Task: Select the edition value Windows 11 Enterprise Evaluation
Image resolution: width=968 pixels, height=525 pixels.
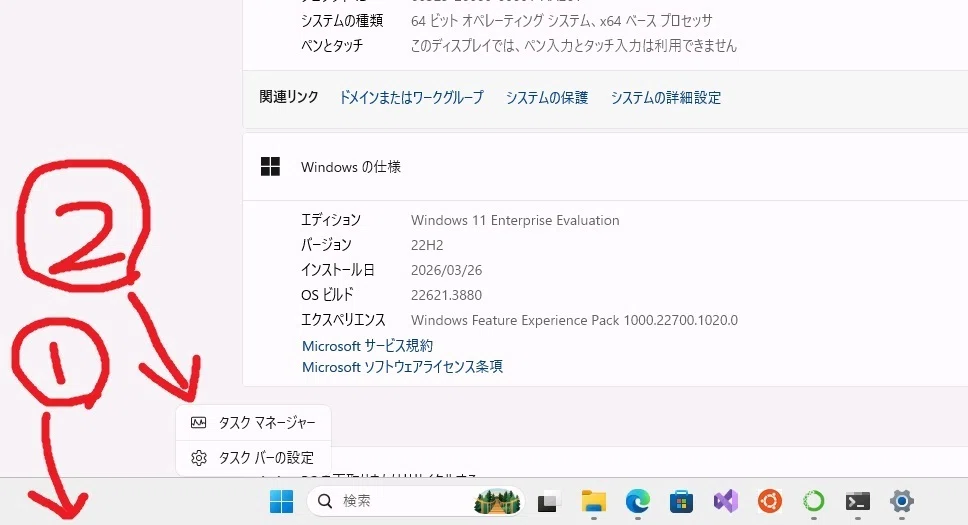Action: point(515,220)
